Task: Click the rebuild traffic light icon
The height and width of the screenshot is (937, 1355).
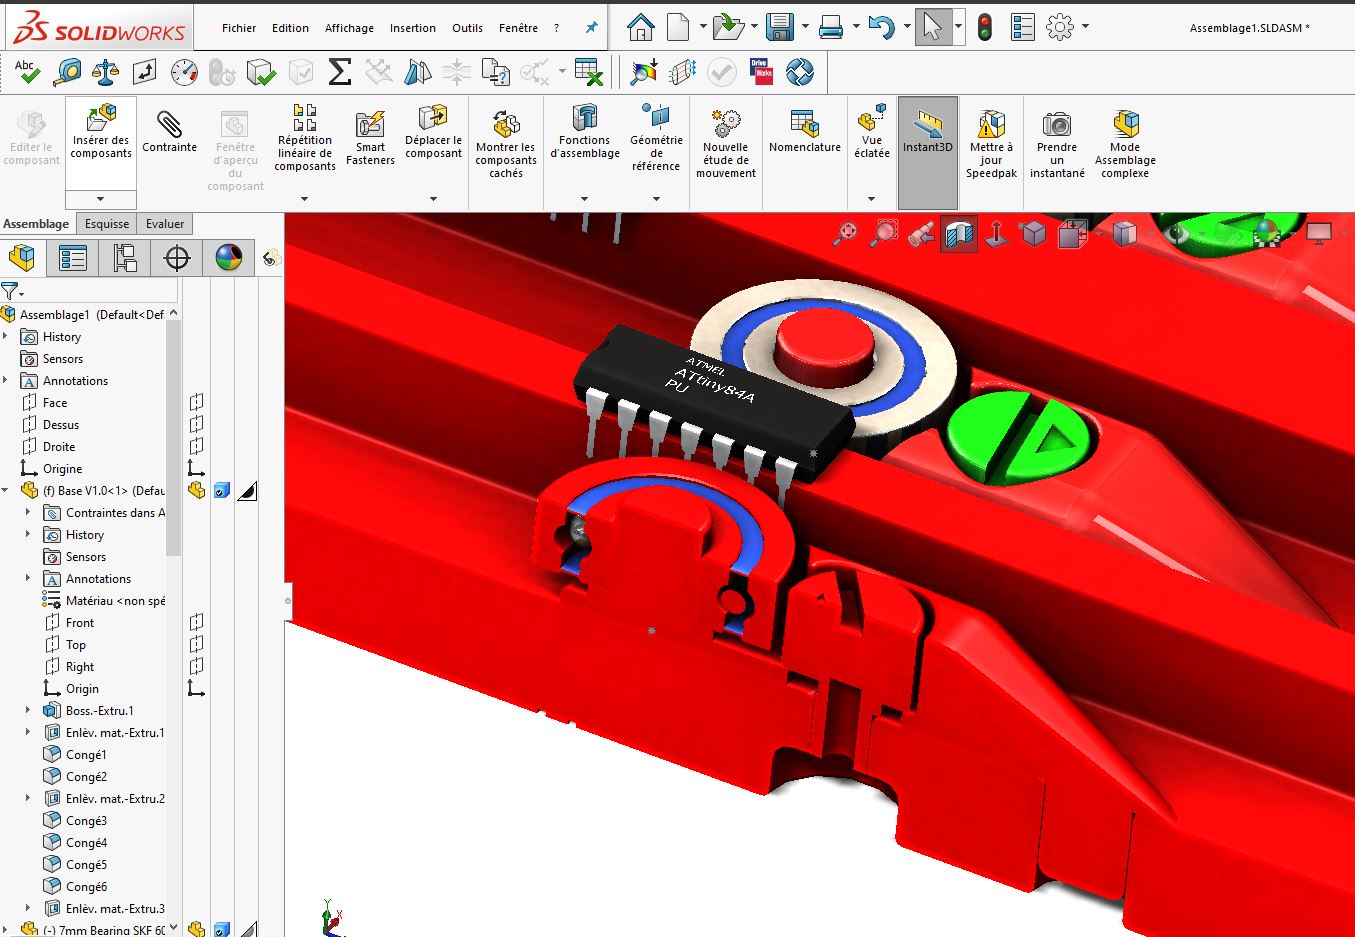Action: pyautogui.click(x=985, y=28)
